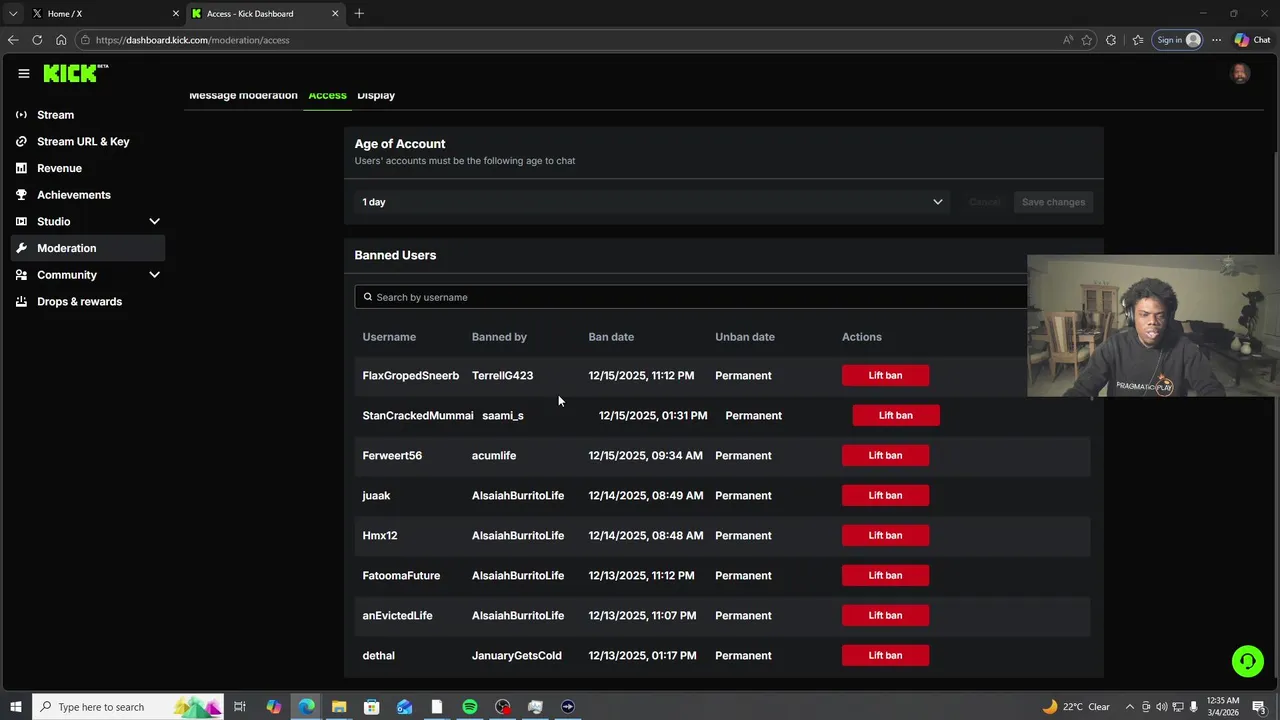The height and width of the screenshot is (720, 1280).
Task: Switch to the Display tab
Action: click(376, 95)
